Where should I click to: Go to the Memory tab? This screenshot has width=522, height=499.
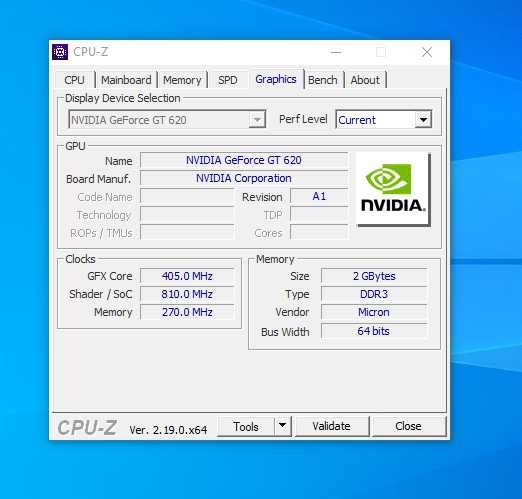pos(182,80)
